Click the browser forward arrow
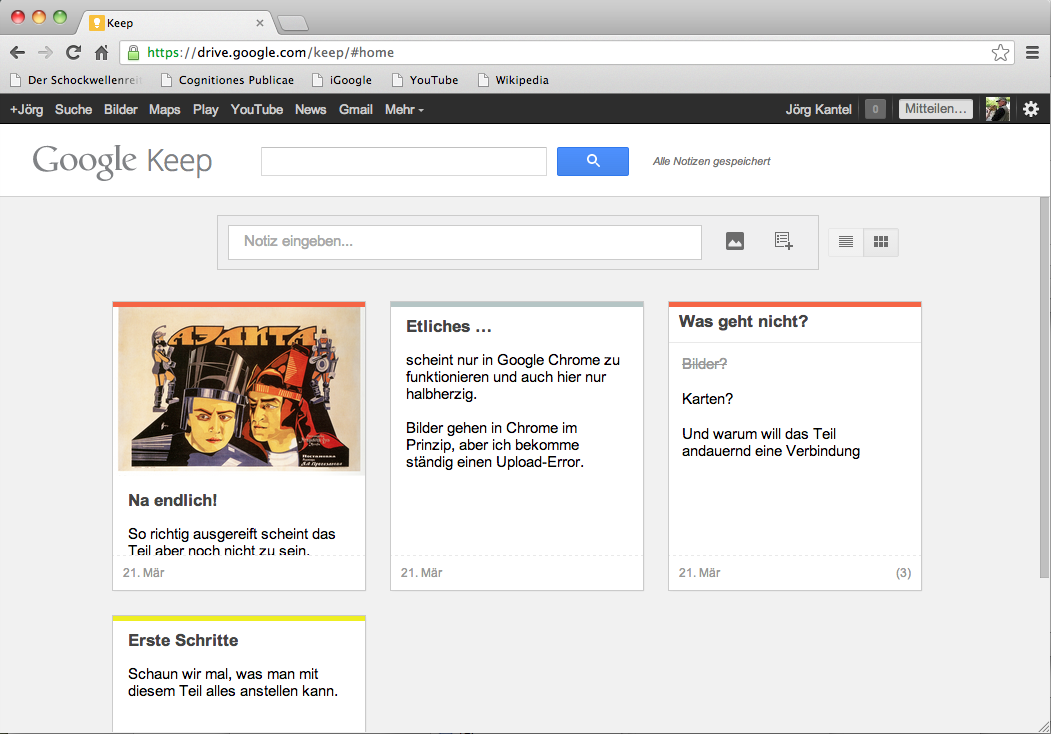The image size is (1051, 734). (x=45, y=52)
